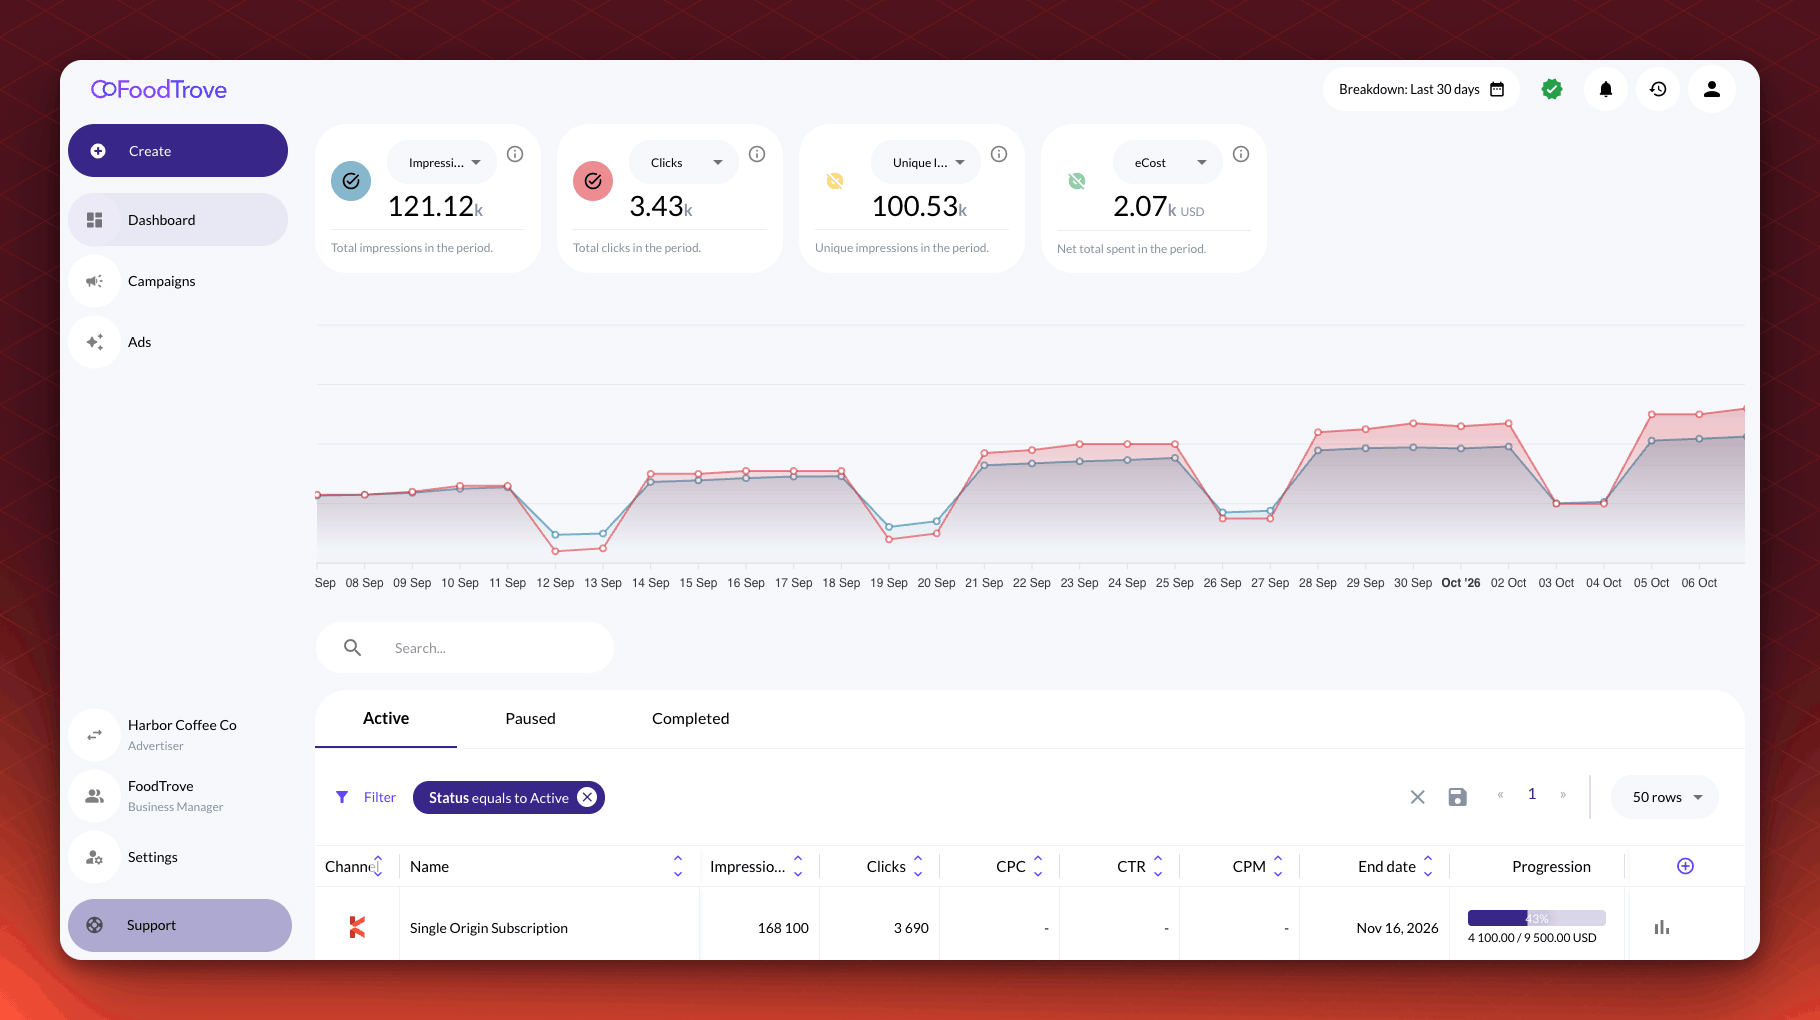Viewport: 1820px width, 1020px height.
Task: Click the info icon on eCost card
Action: click(1241, 154)
